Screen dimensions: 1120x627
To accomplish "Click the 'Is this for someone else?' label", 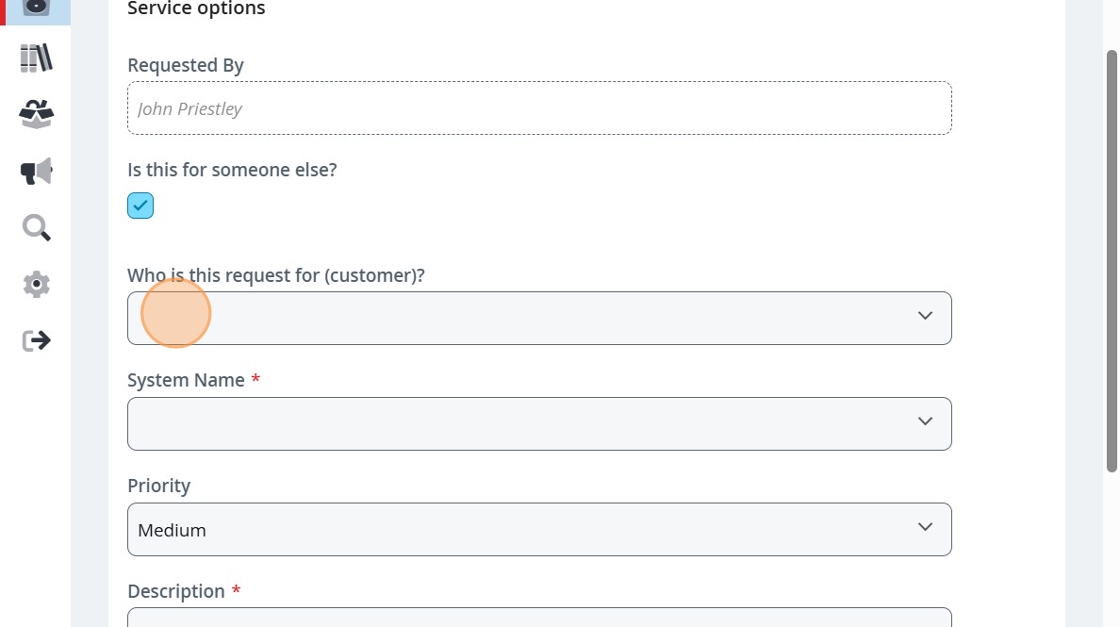I will pos(232,170).
